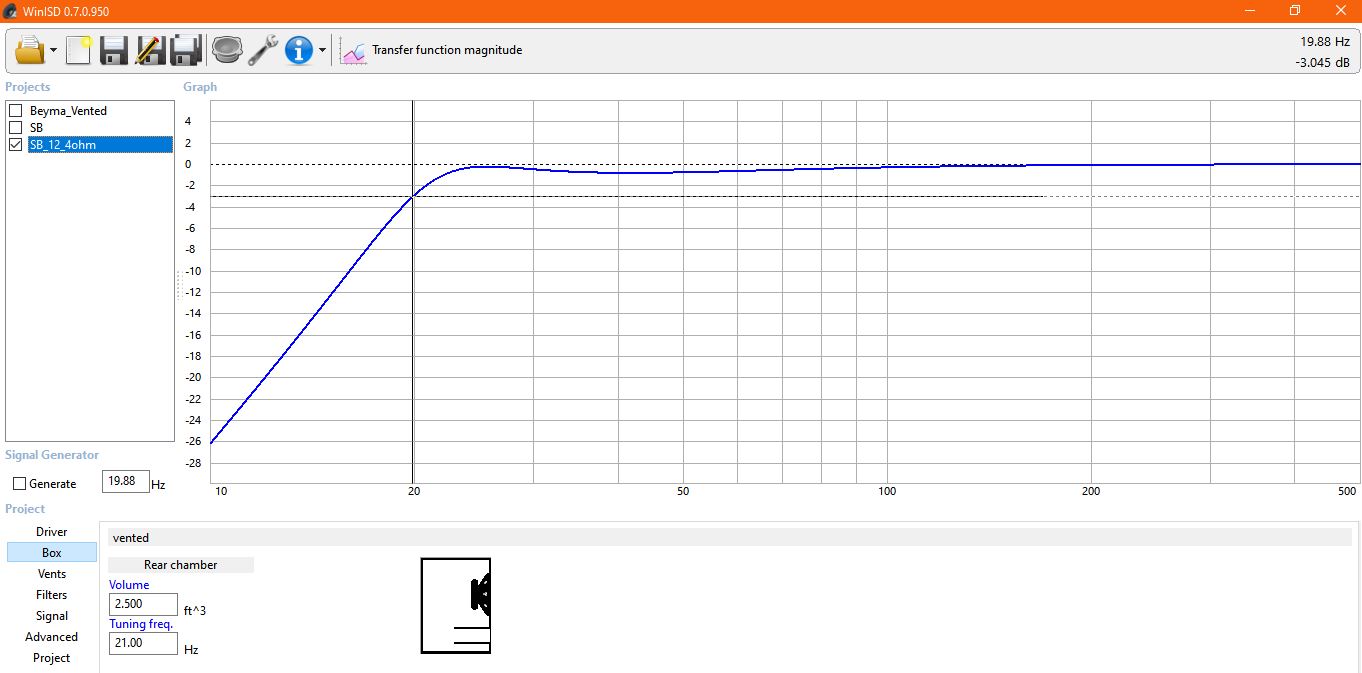Open settings with the wrench icon
Viewport: 1362px width, 673px height.
[263, 49]
